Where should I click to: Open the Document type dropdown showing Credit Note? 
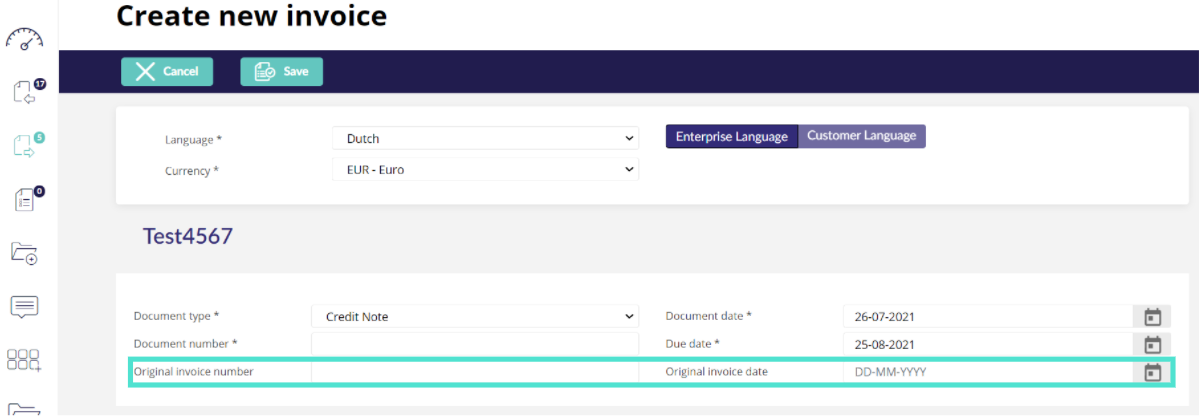coord(475,317)
